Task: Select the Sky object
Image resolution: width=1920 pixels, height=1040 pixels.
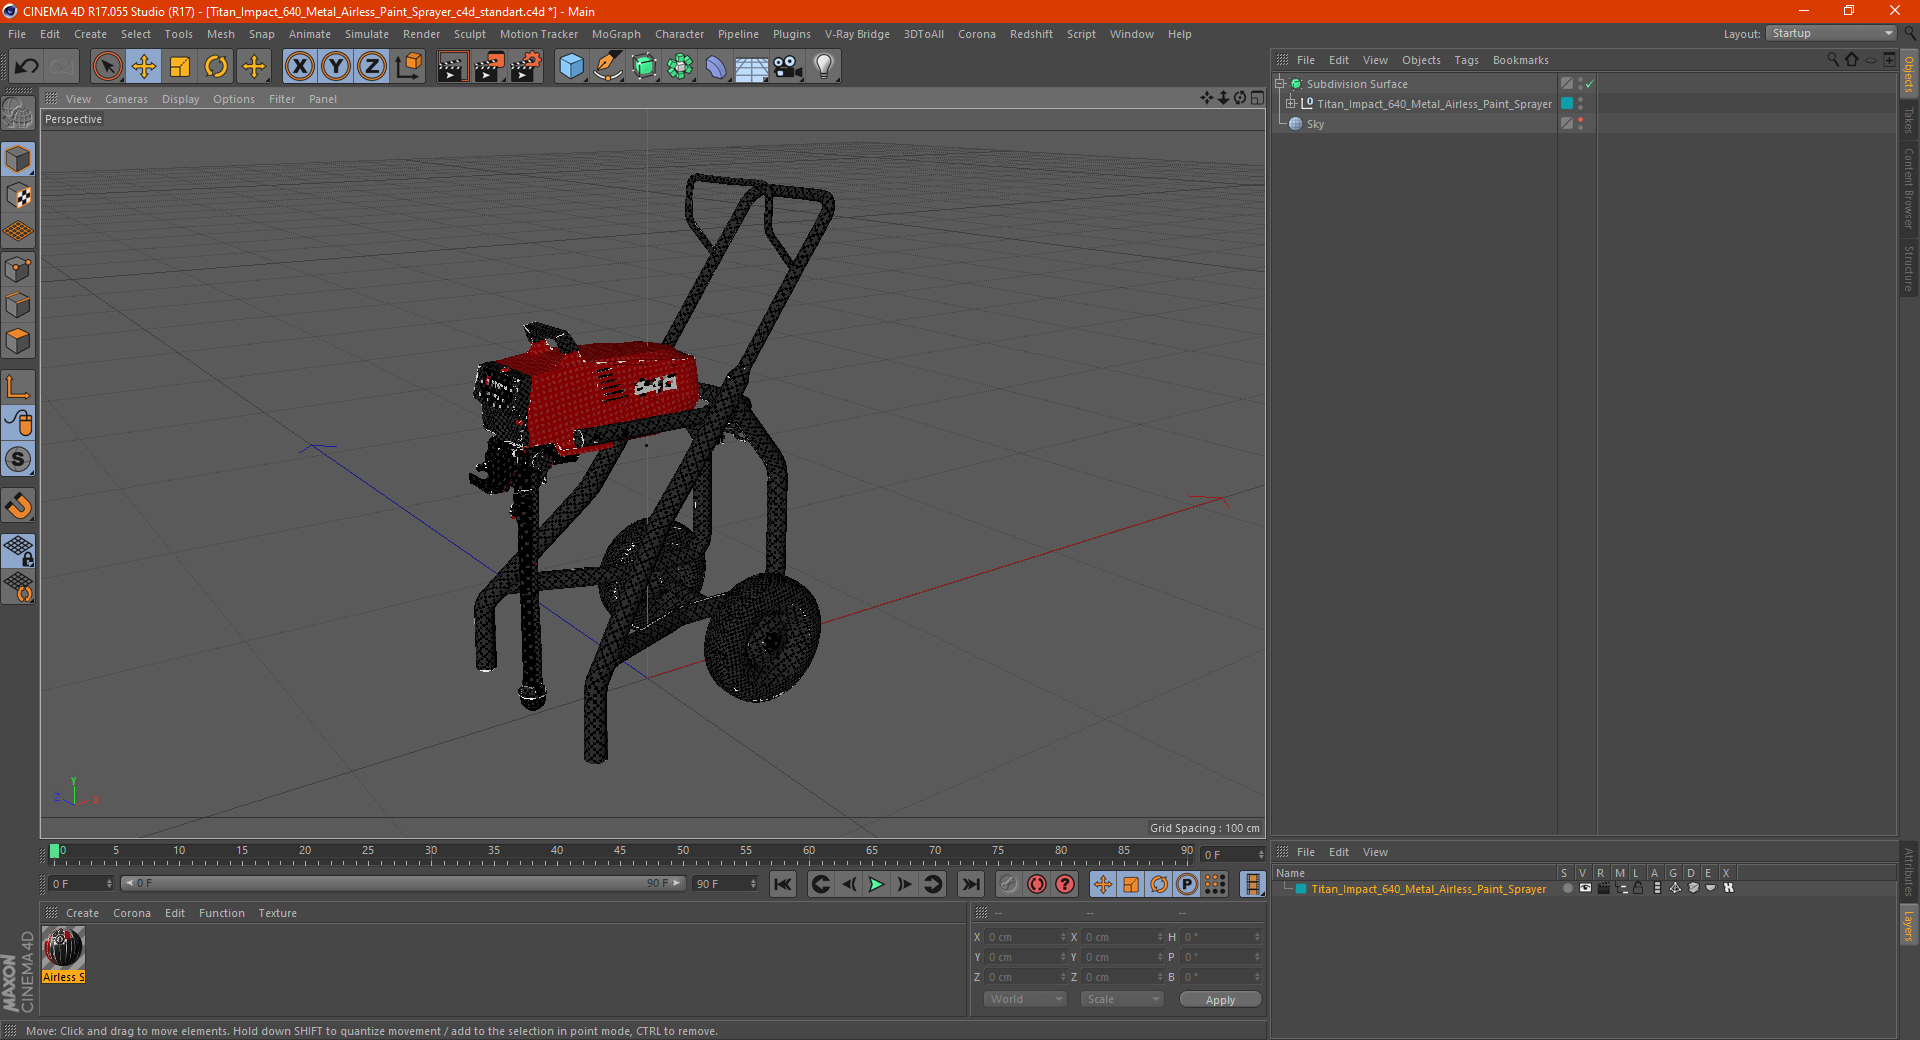Action: click(x=1315, y=124)
